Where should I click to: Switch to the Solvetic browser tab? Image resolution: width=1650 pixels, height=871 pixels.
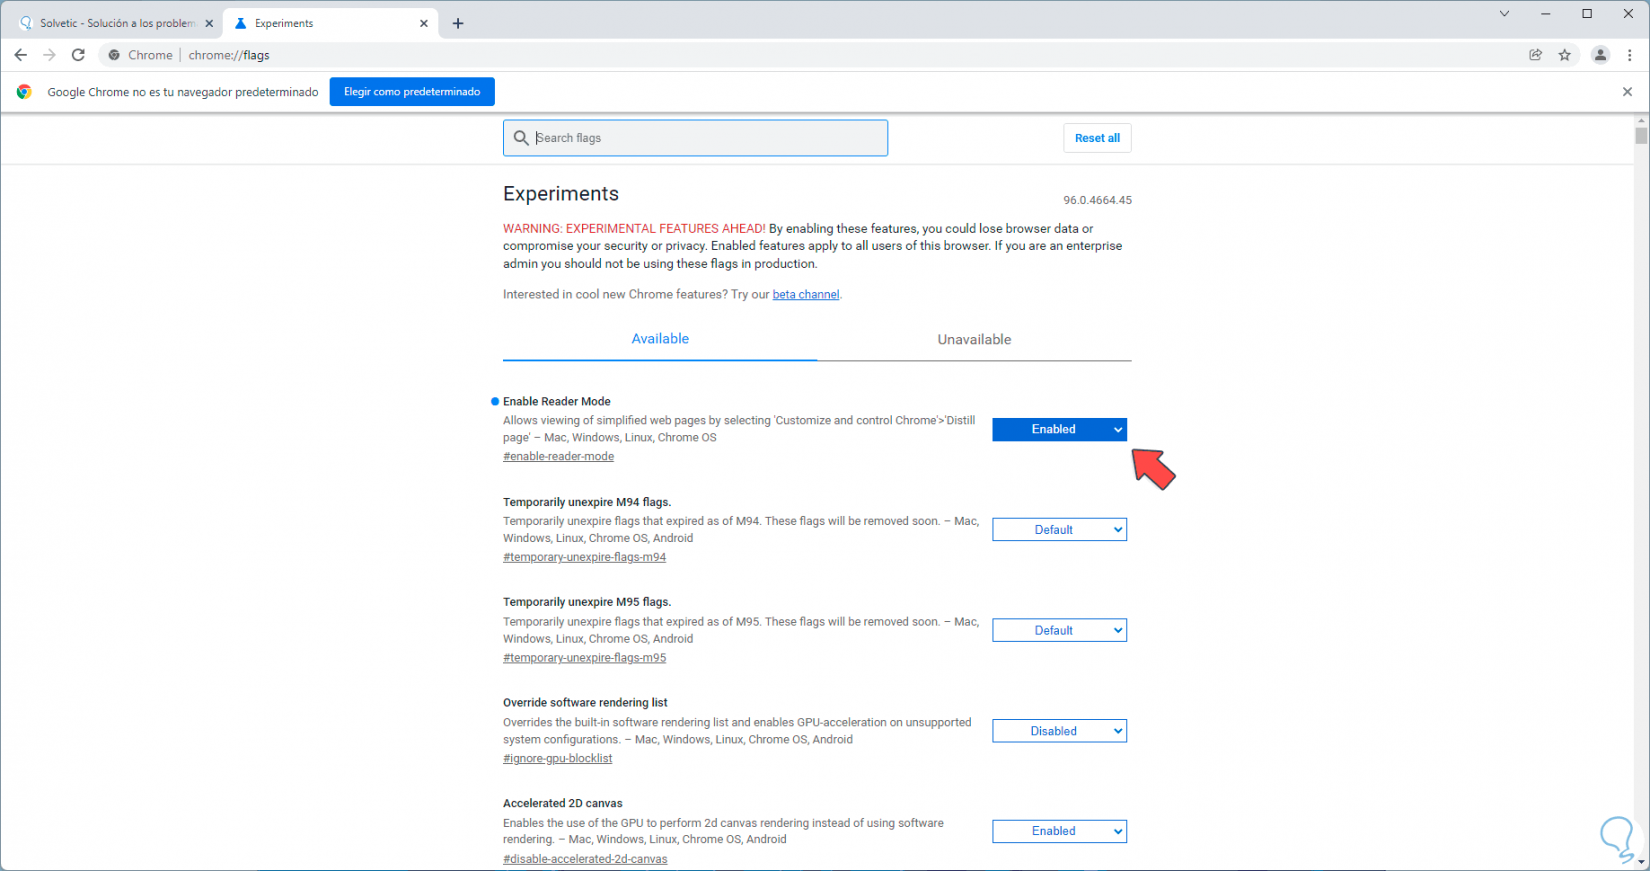[116, 23]
